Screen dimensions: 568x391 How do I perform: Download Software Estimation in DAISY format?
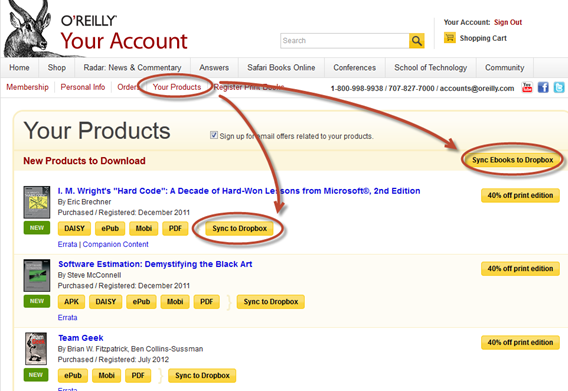click(x=106, y=301)
